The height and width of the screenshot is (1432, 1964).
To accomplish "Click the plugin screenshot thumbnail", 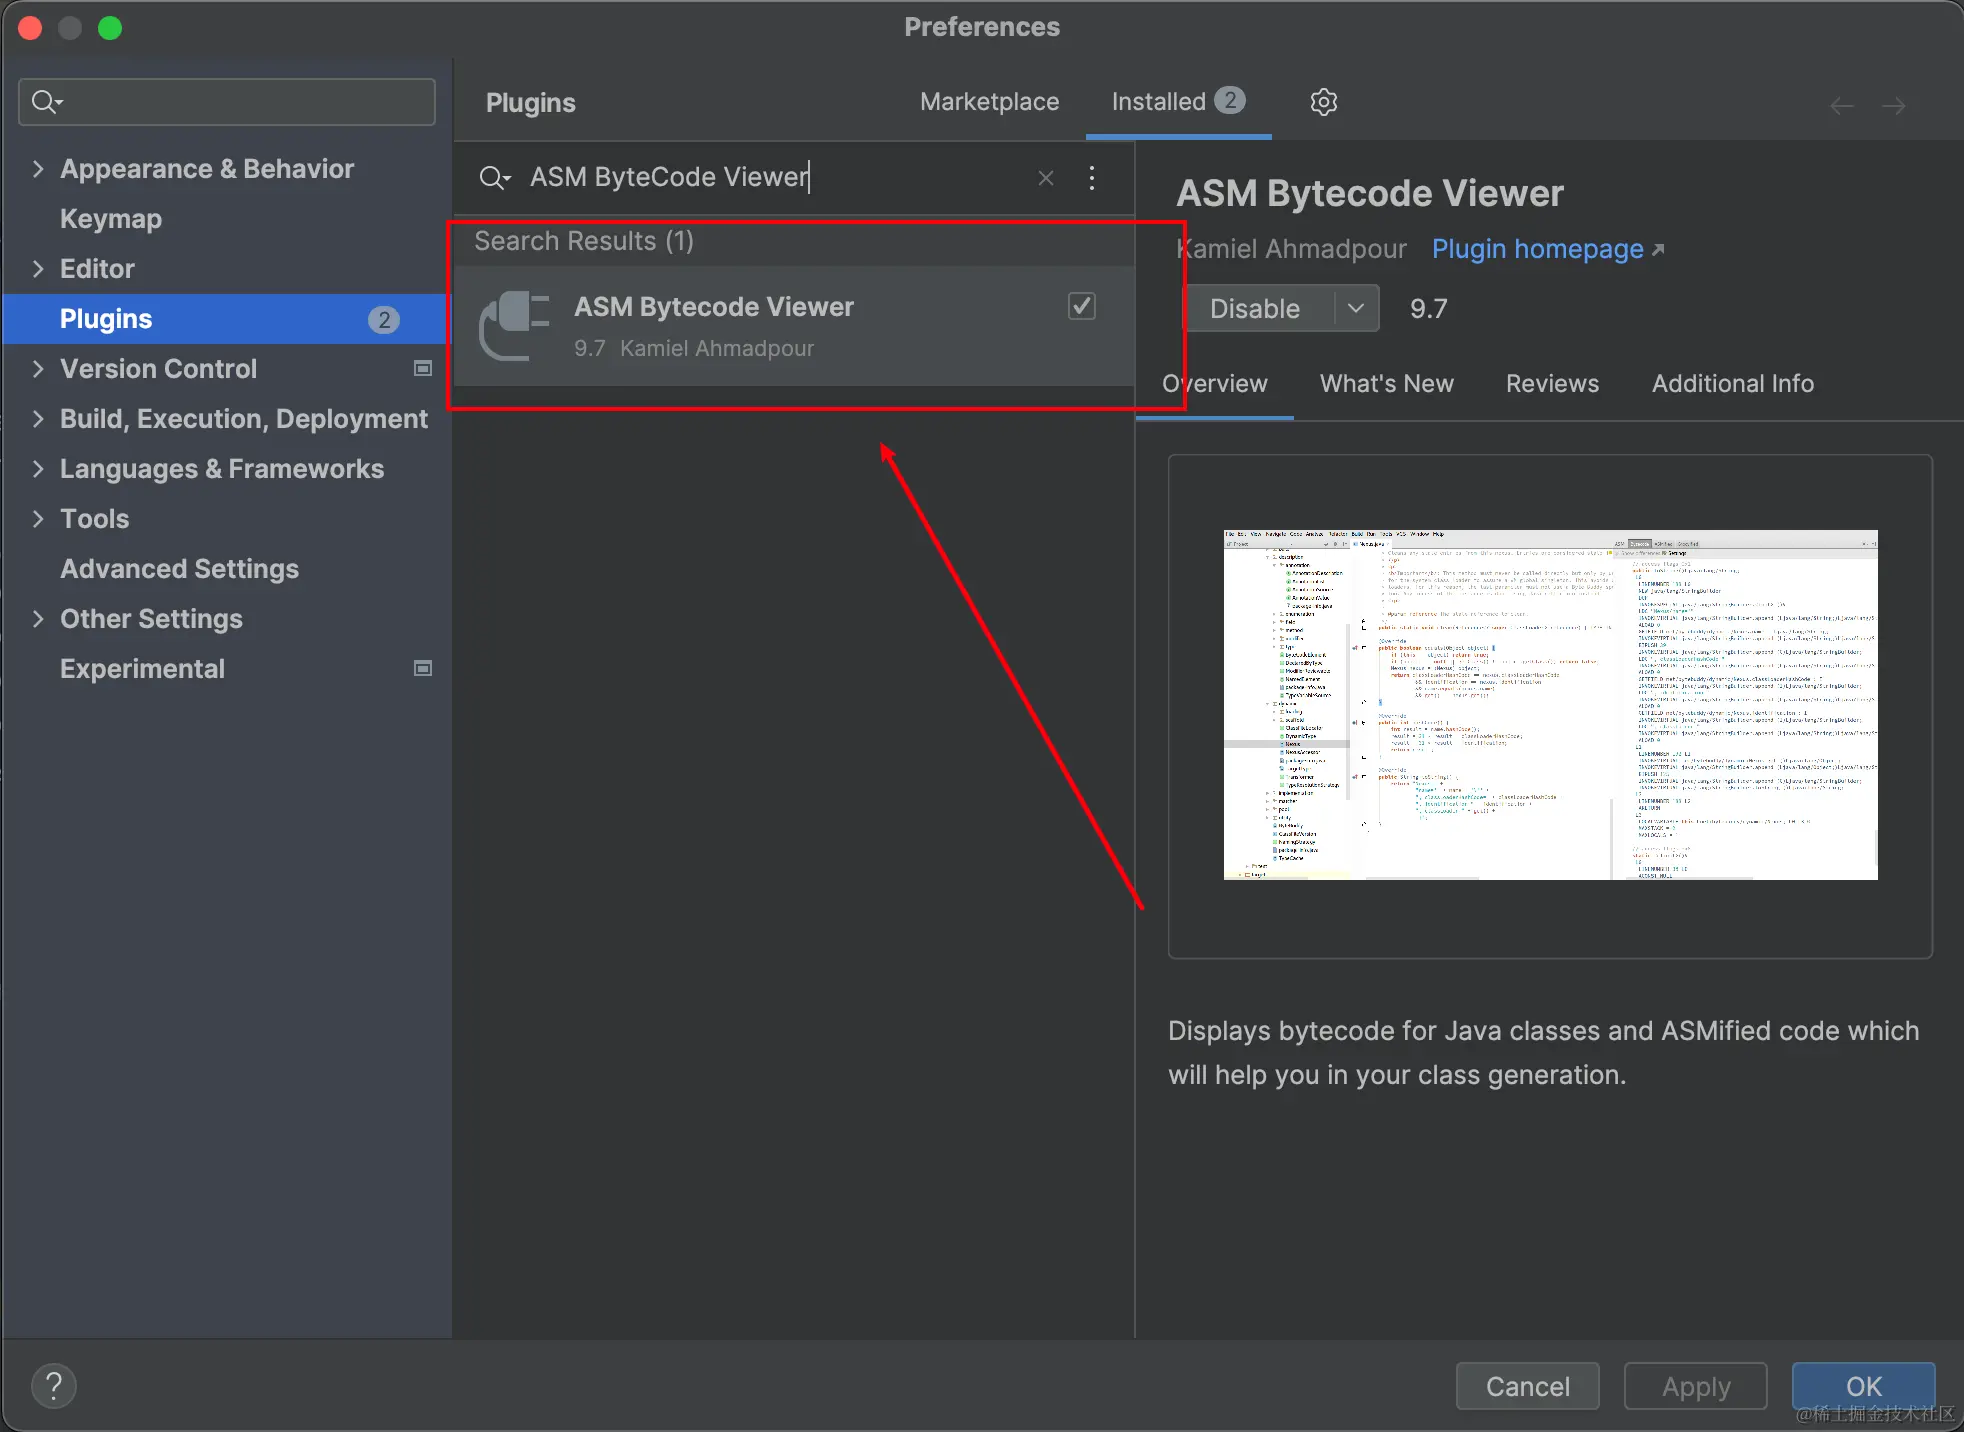I will [1550, 705].
